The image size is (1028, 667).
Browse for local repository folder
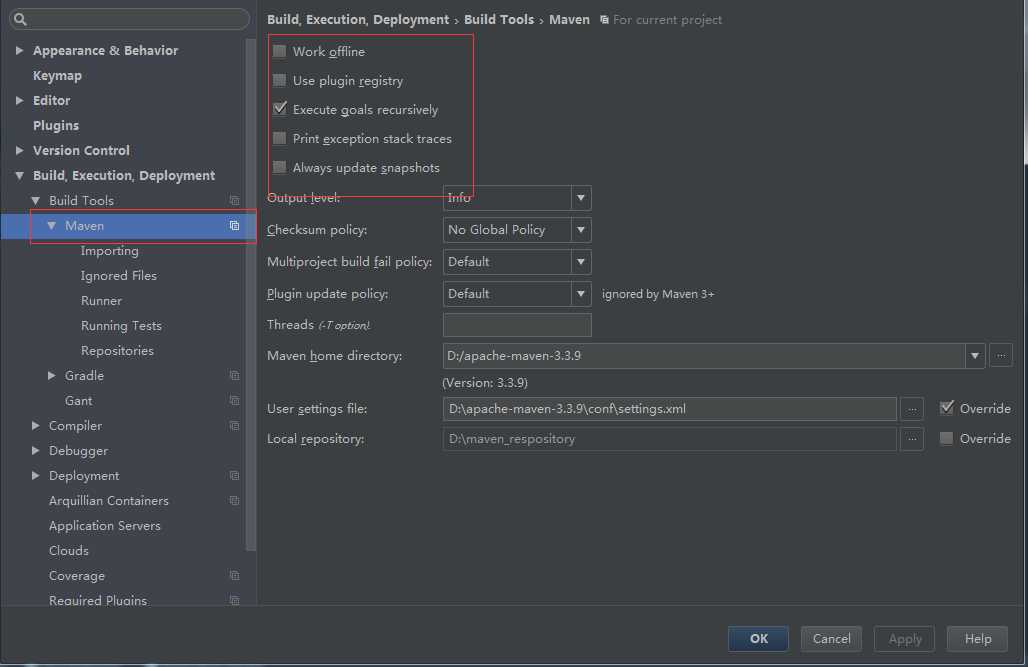(911, 439)
